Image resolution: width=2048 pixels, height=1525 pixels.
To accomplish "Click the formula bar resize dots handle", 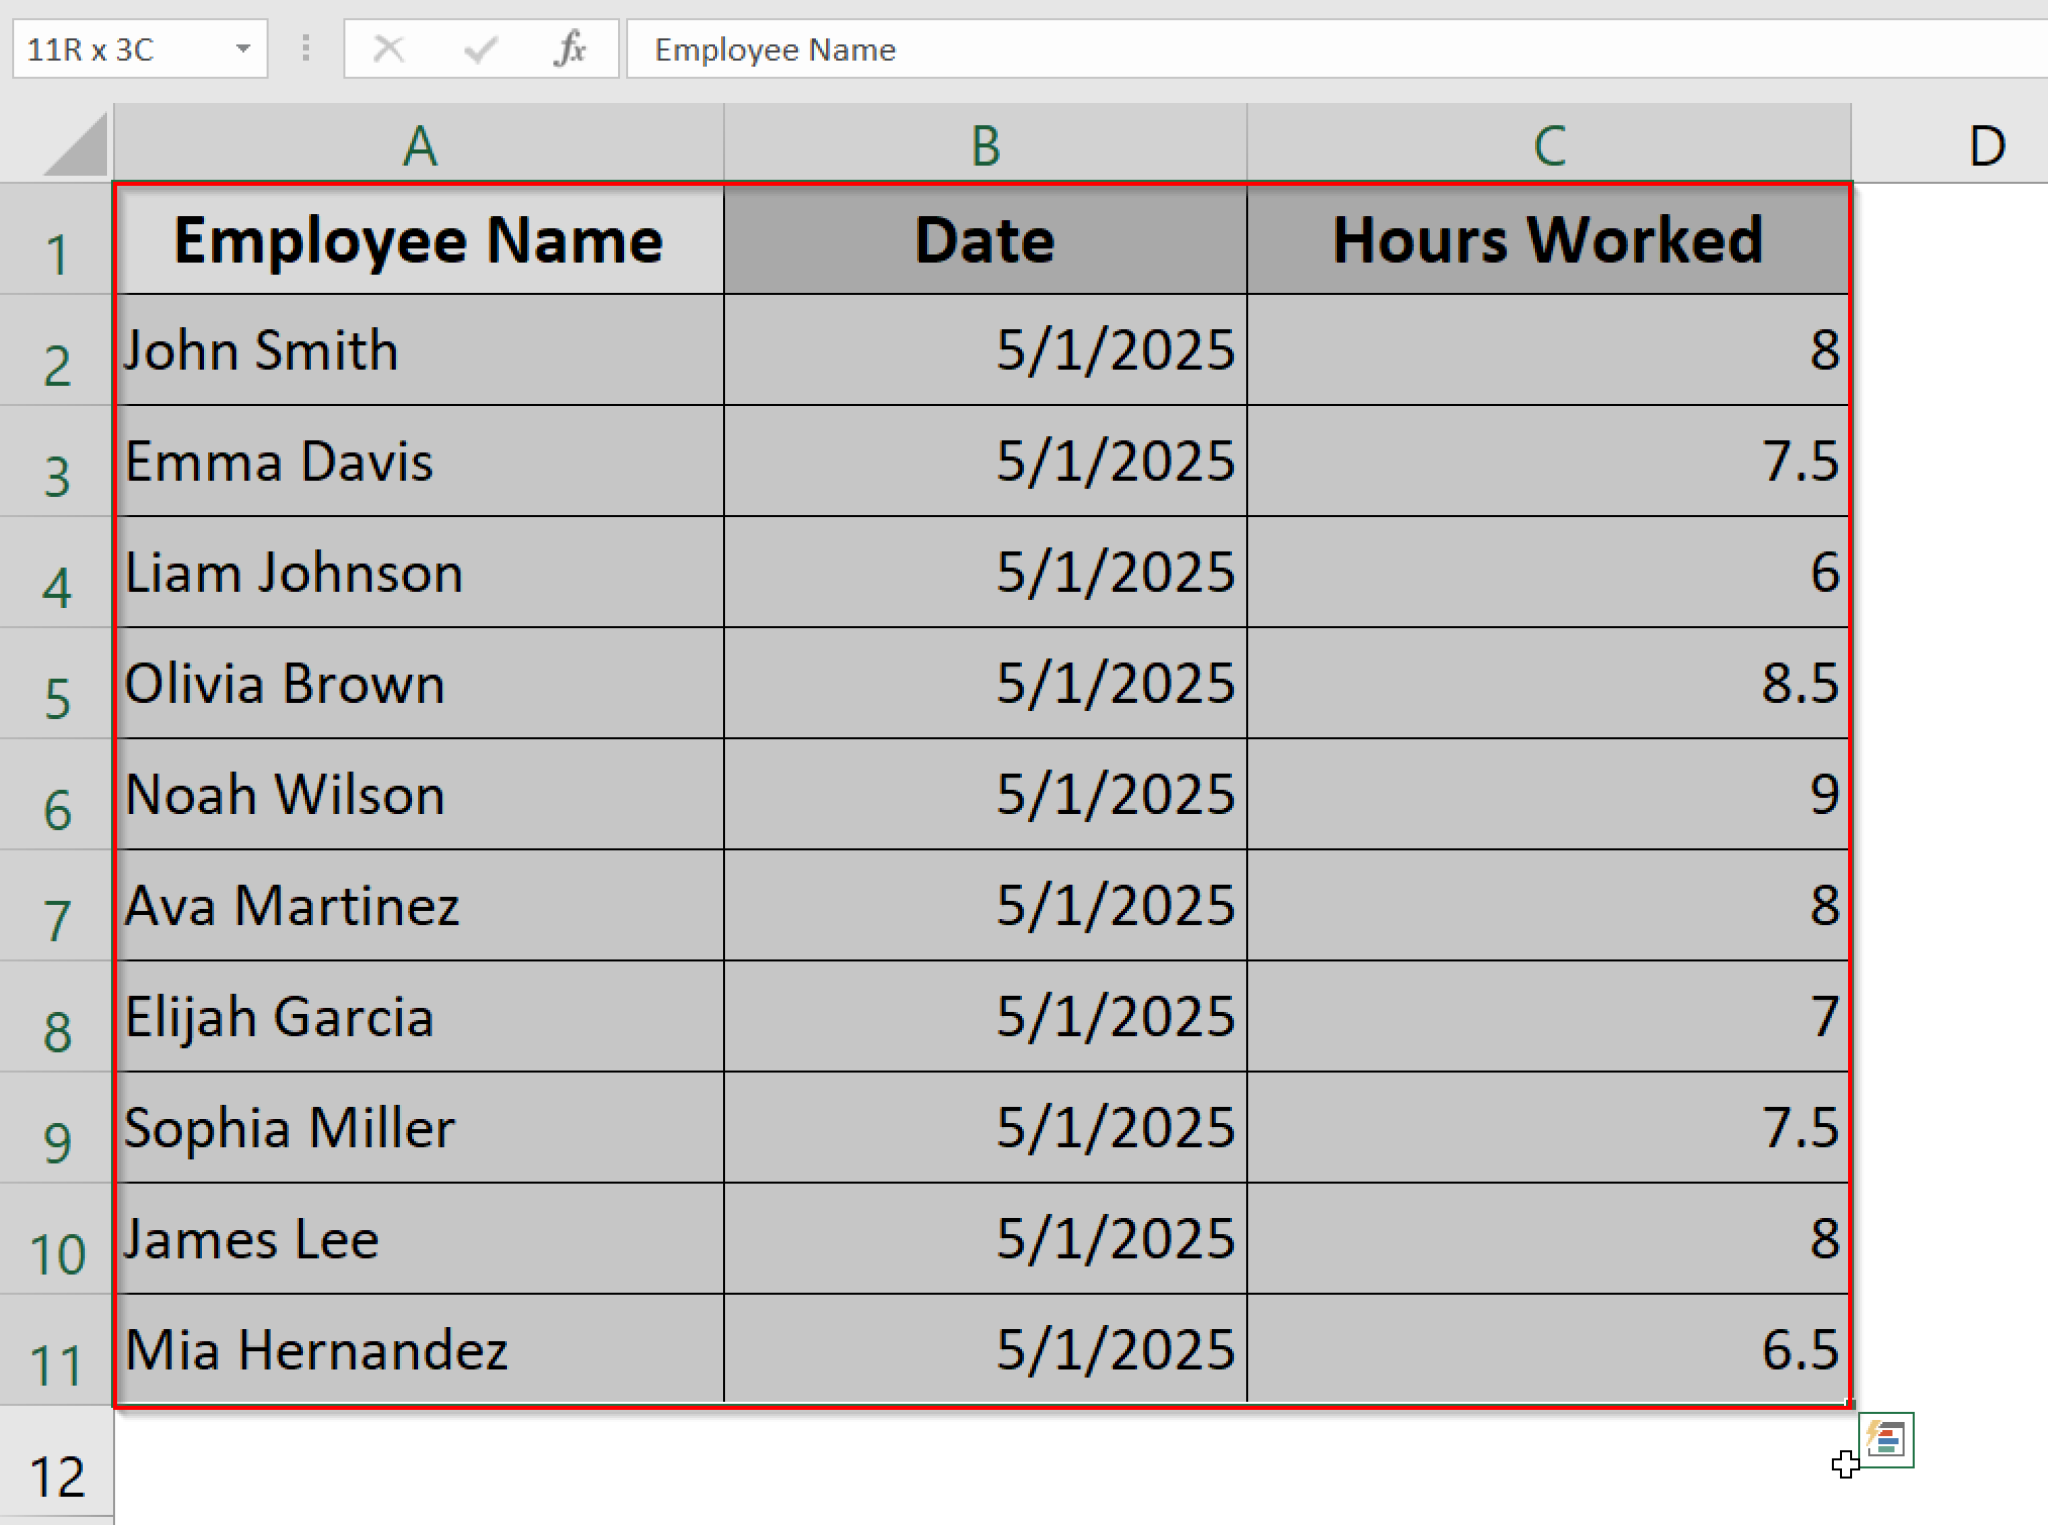I will 306,48.
